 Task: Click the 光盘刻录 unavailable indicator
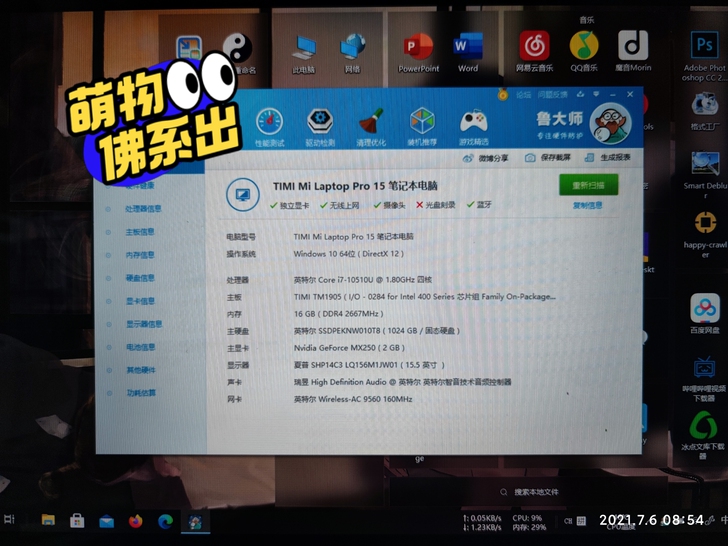436,205
